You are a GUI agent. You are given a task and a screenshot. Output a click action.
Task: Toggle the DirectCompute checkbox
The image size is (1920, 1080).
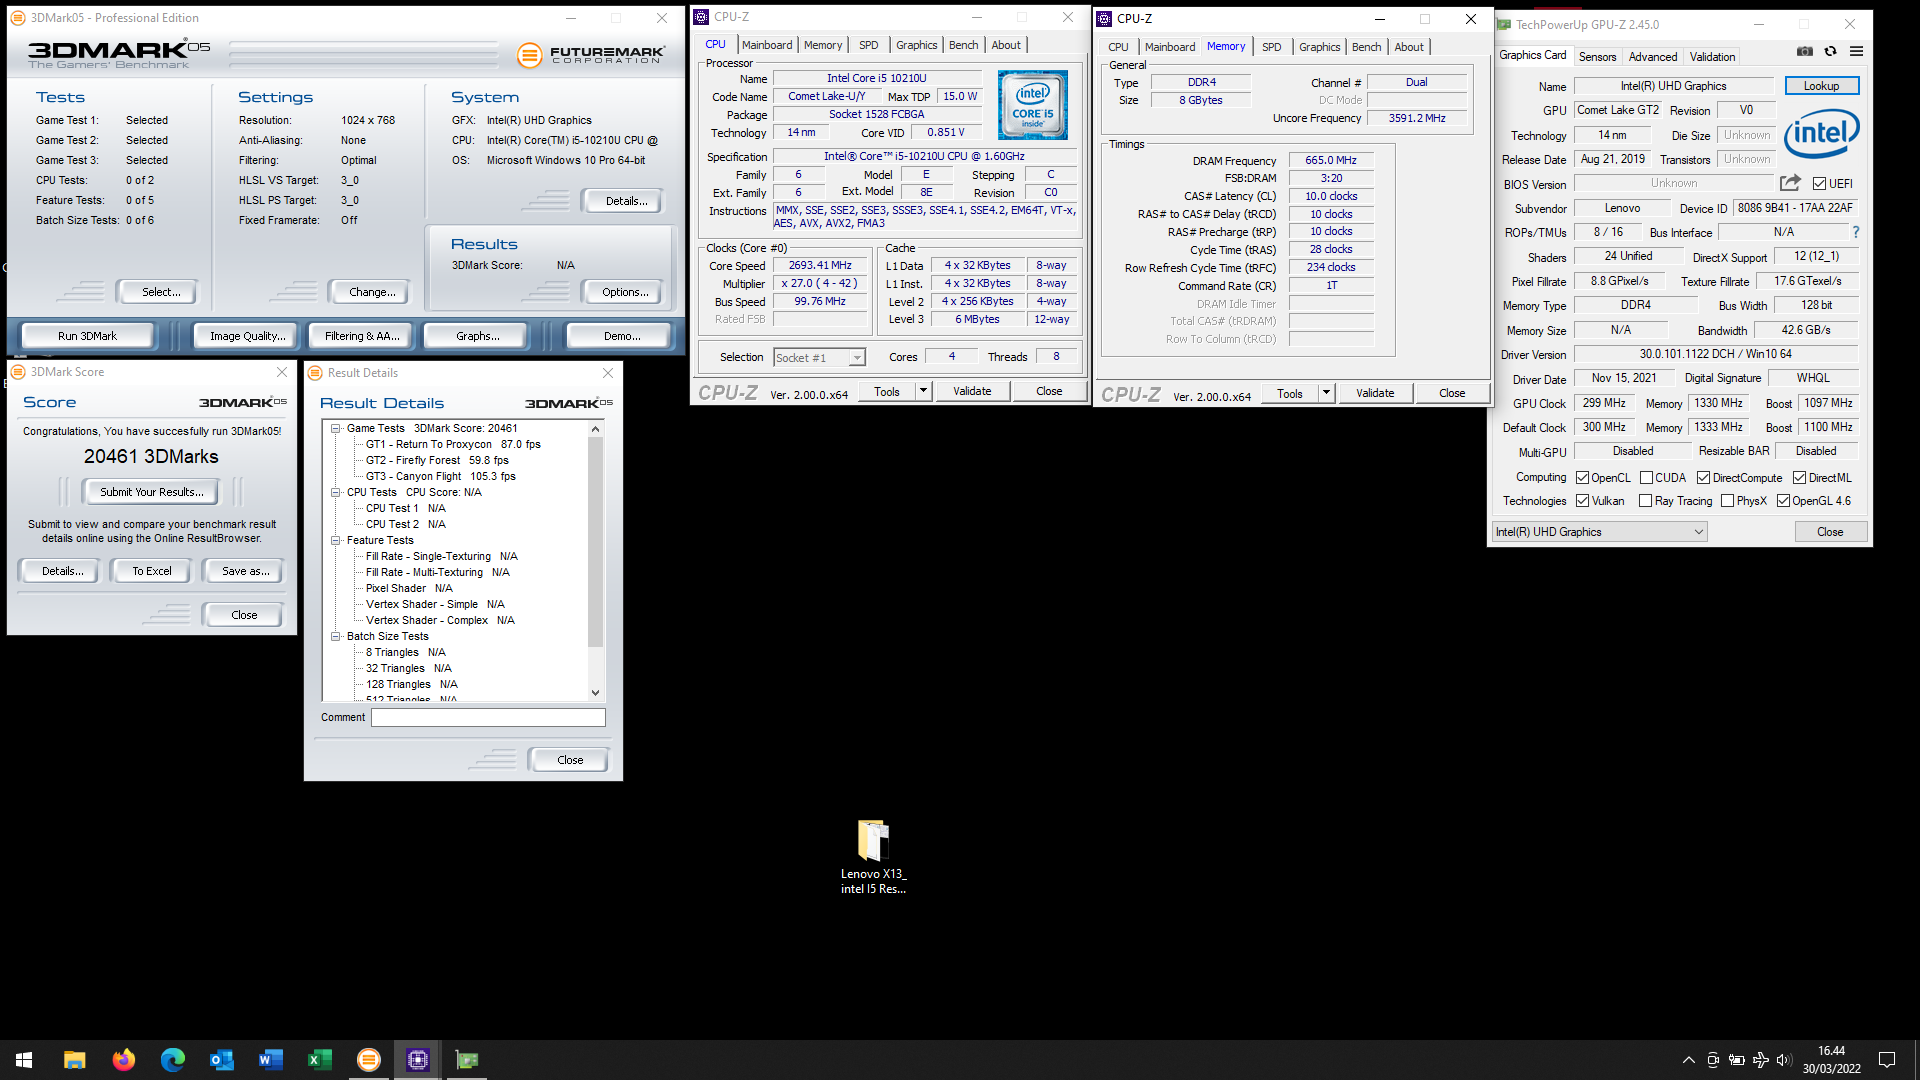1703,478
